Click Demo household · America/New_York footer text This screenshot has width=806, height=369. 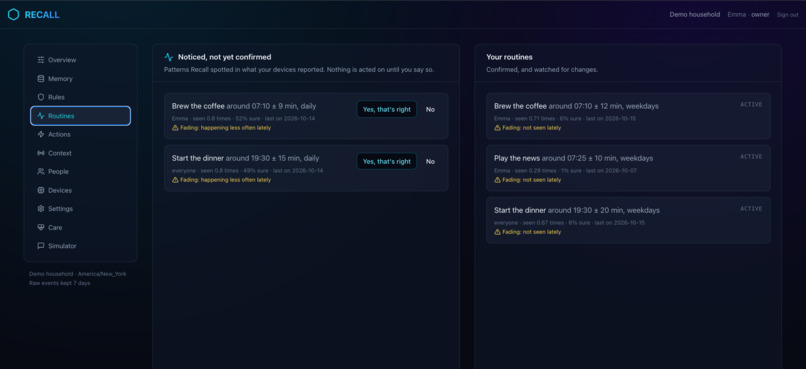[78, 274]
